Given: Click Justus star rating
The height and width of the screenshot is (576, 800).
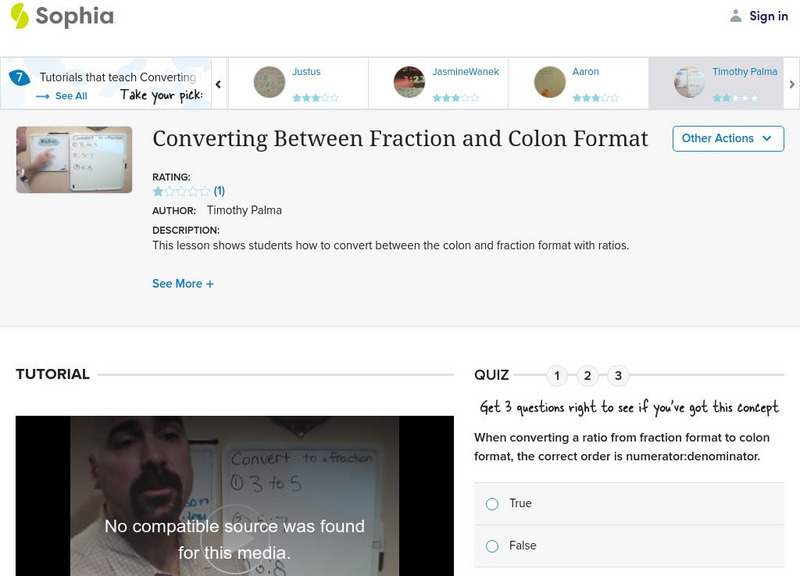Looking at the screenshot, I should [315, 98].
